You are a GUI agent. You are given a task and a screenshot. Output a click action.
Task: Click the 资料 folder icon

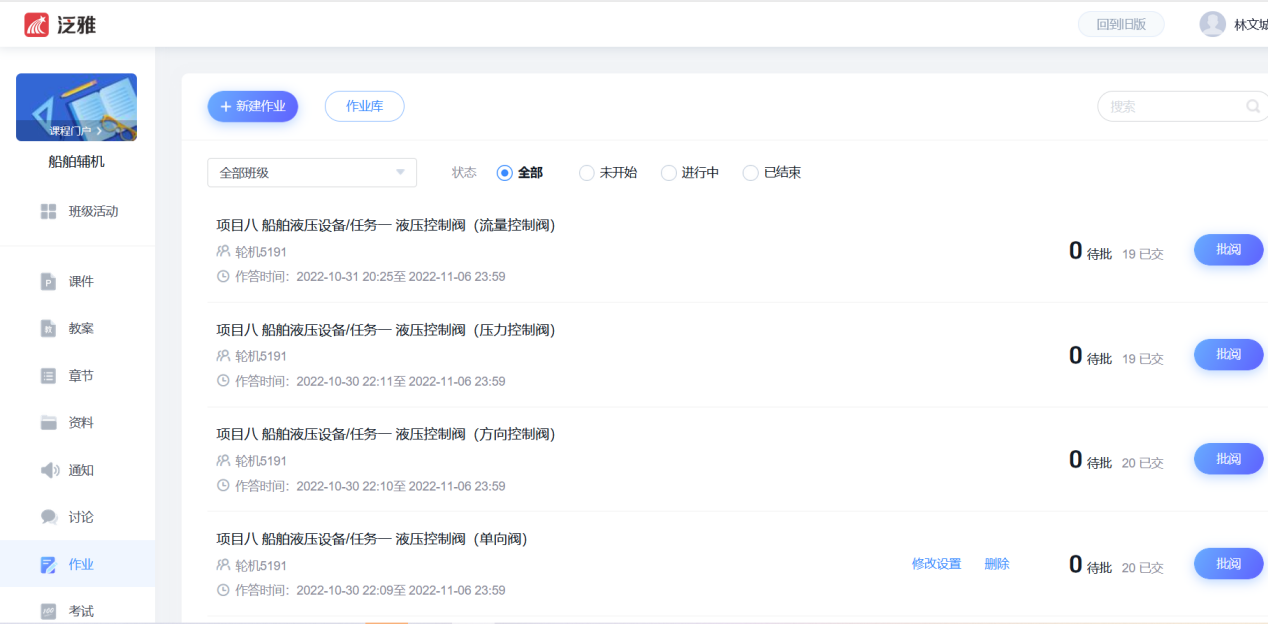tap(48, 423)
